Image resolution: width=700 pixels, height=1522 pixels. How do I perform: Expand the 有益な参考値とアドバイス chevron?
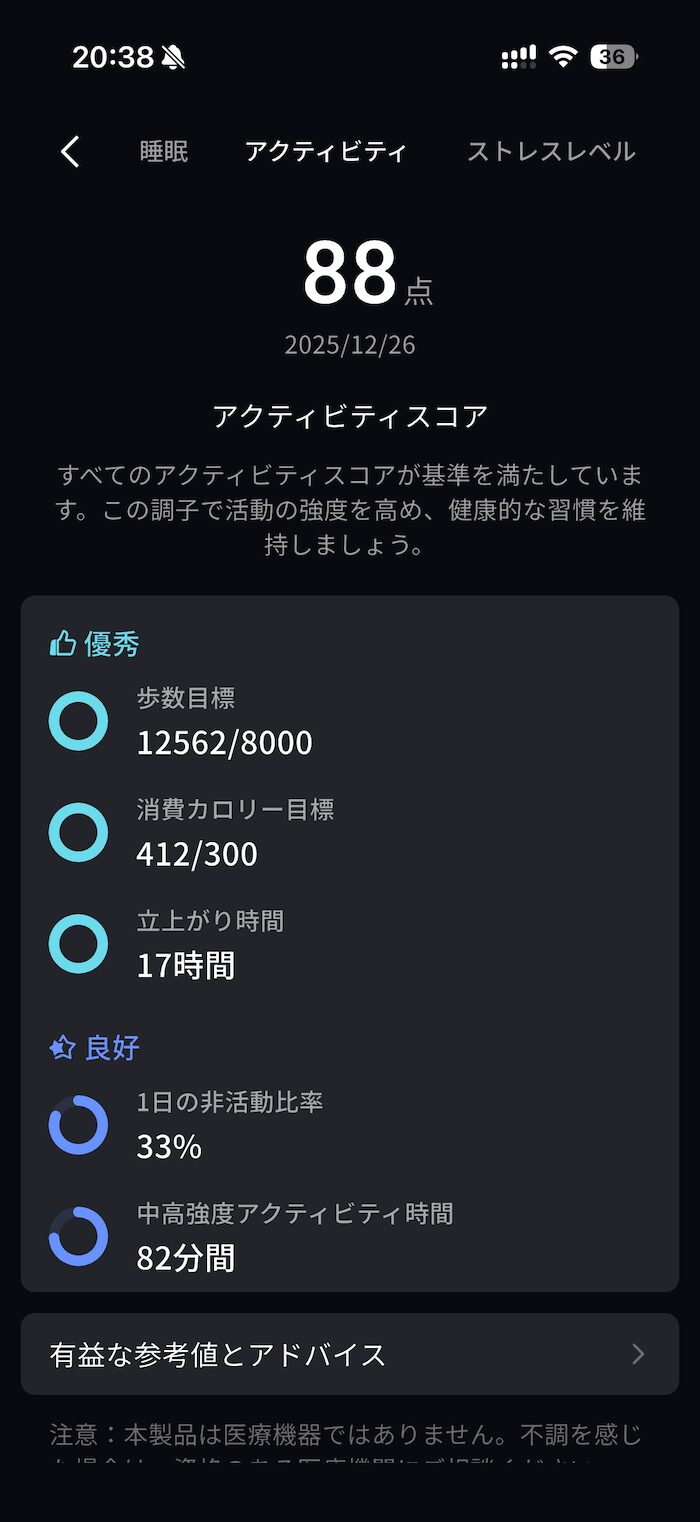click(x=638, y=1354)
